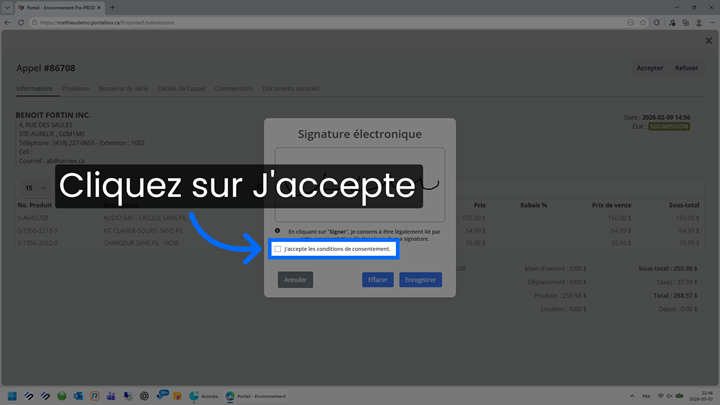Open Outlook from the taskbar
This screenshot has width=720, height=405.
click(78, 396)
